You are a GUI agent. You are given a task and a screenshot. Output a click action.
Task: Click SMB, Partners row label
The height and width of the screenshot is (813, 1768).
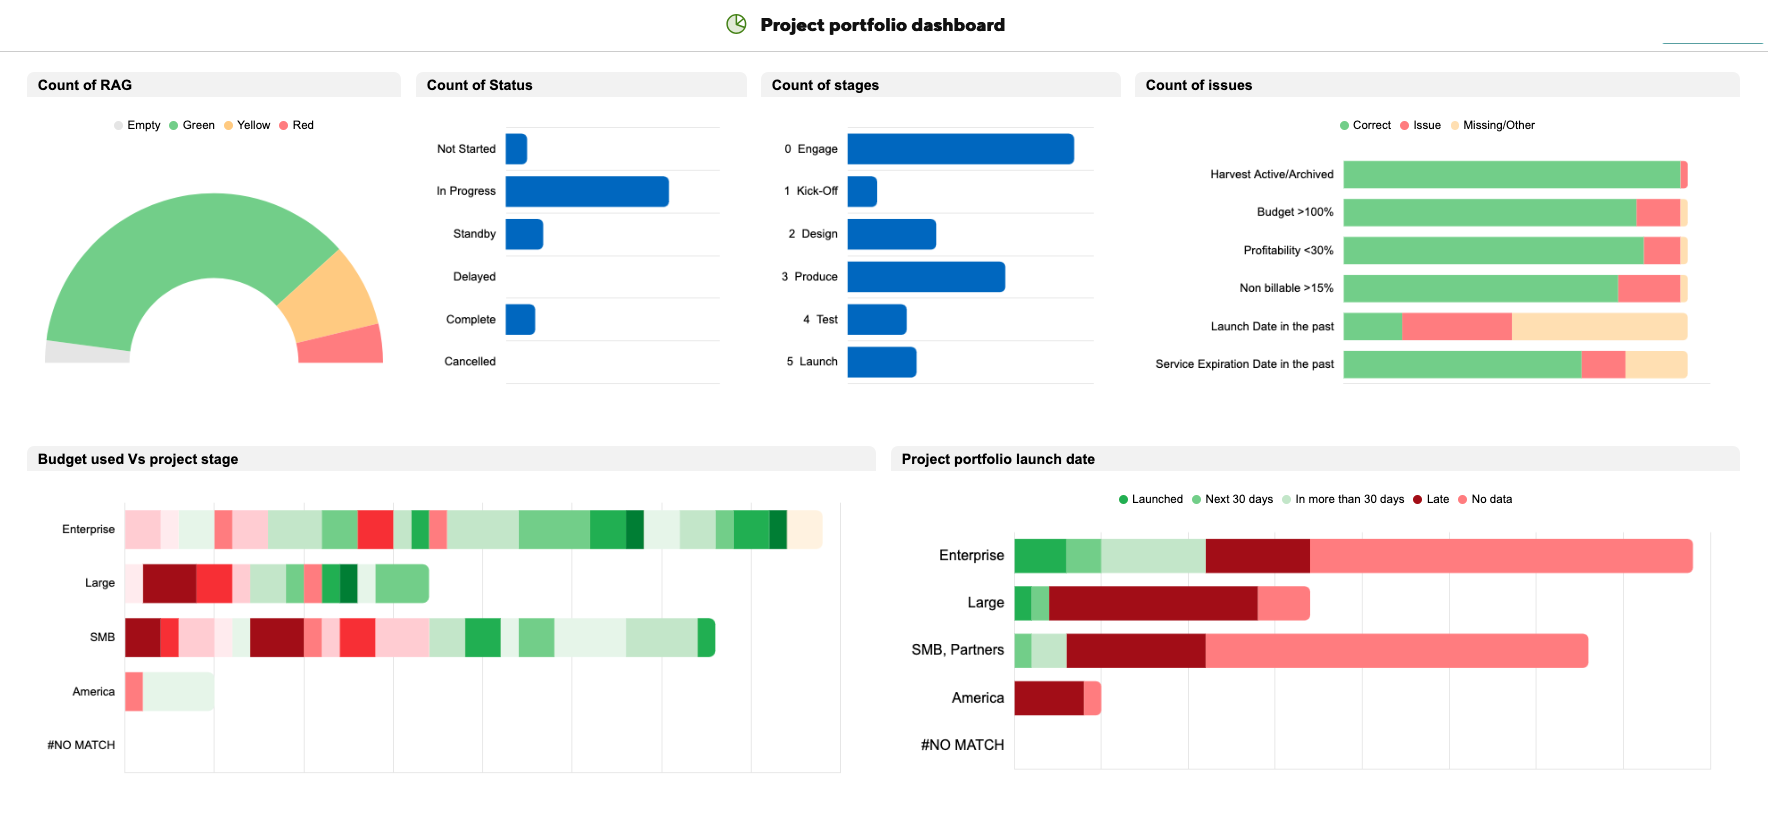tap(958, 650)
